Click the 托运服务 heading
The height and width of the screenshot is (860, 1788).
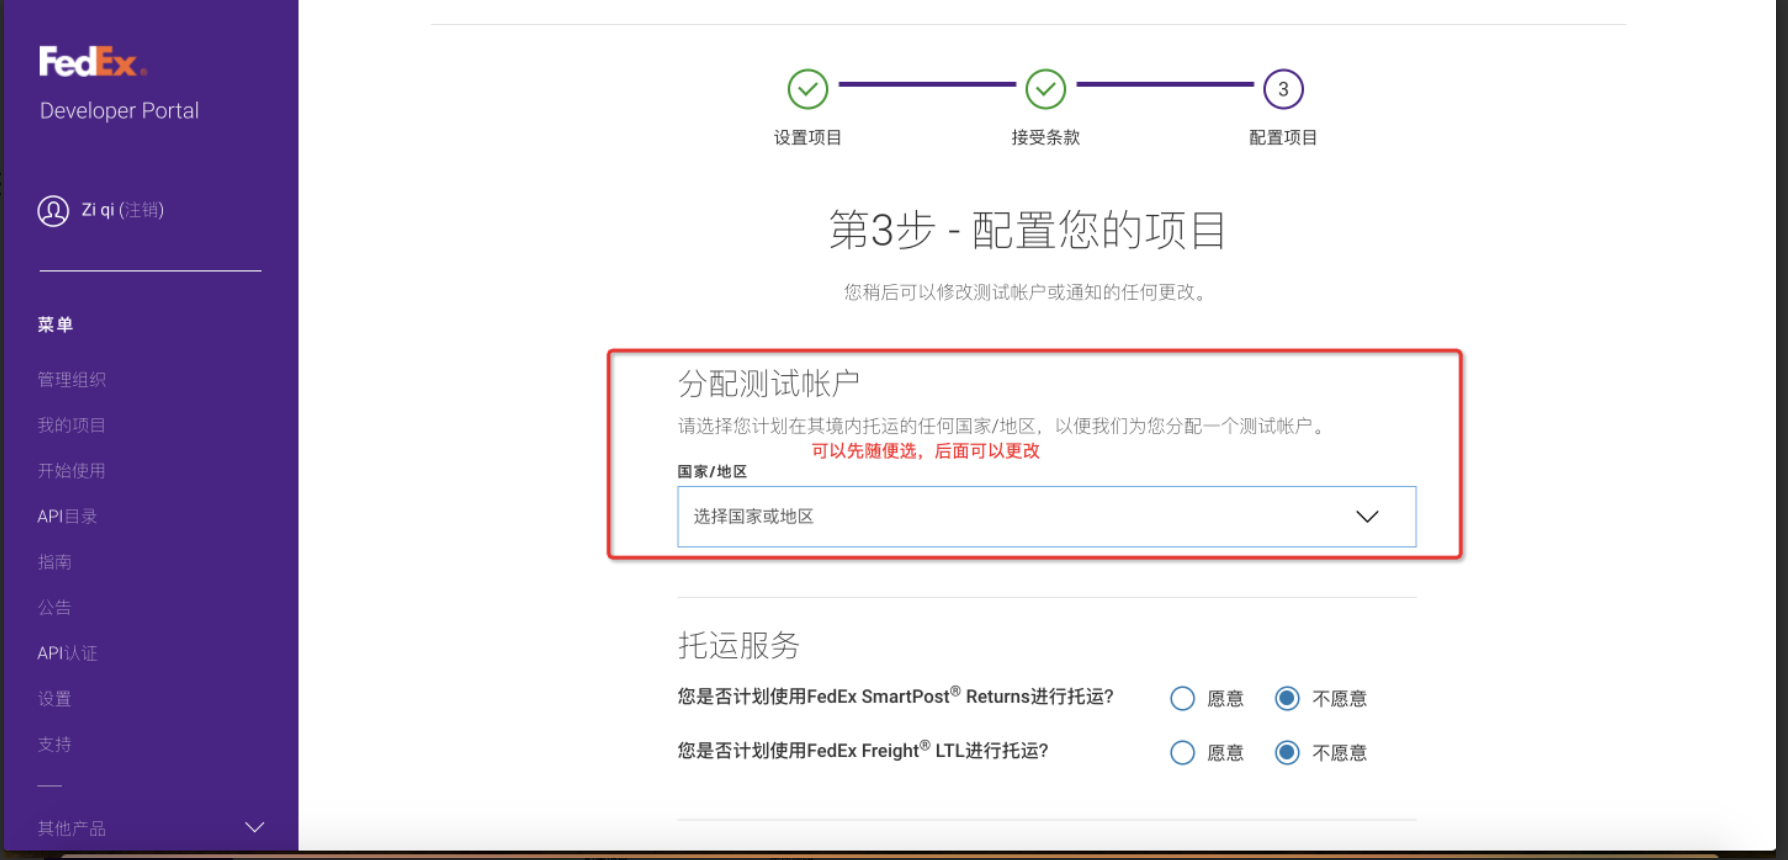[x=738, y=645]
